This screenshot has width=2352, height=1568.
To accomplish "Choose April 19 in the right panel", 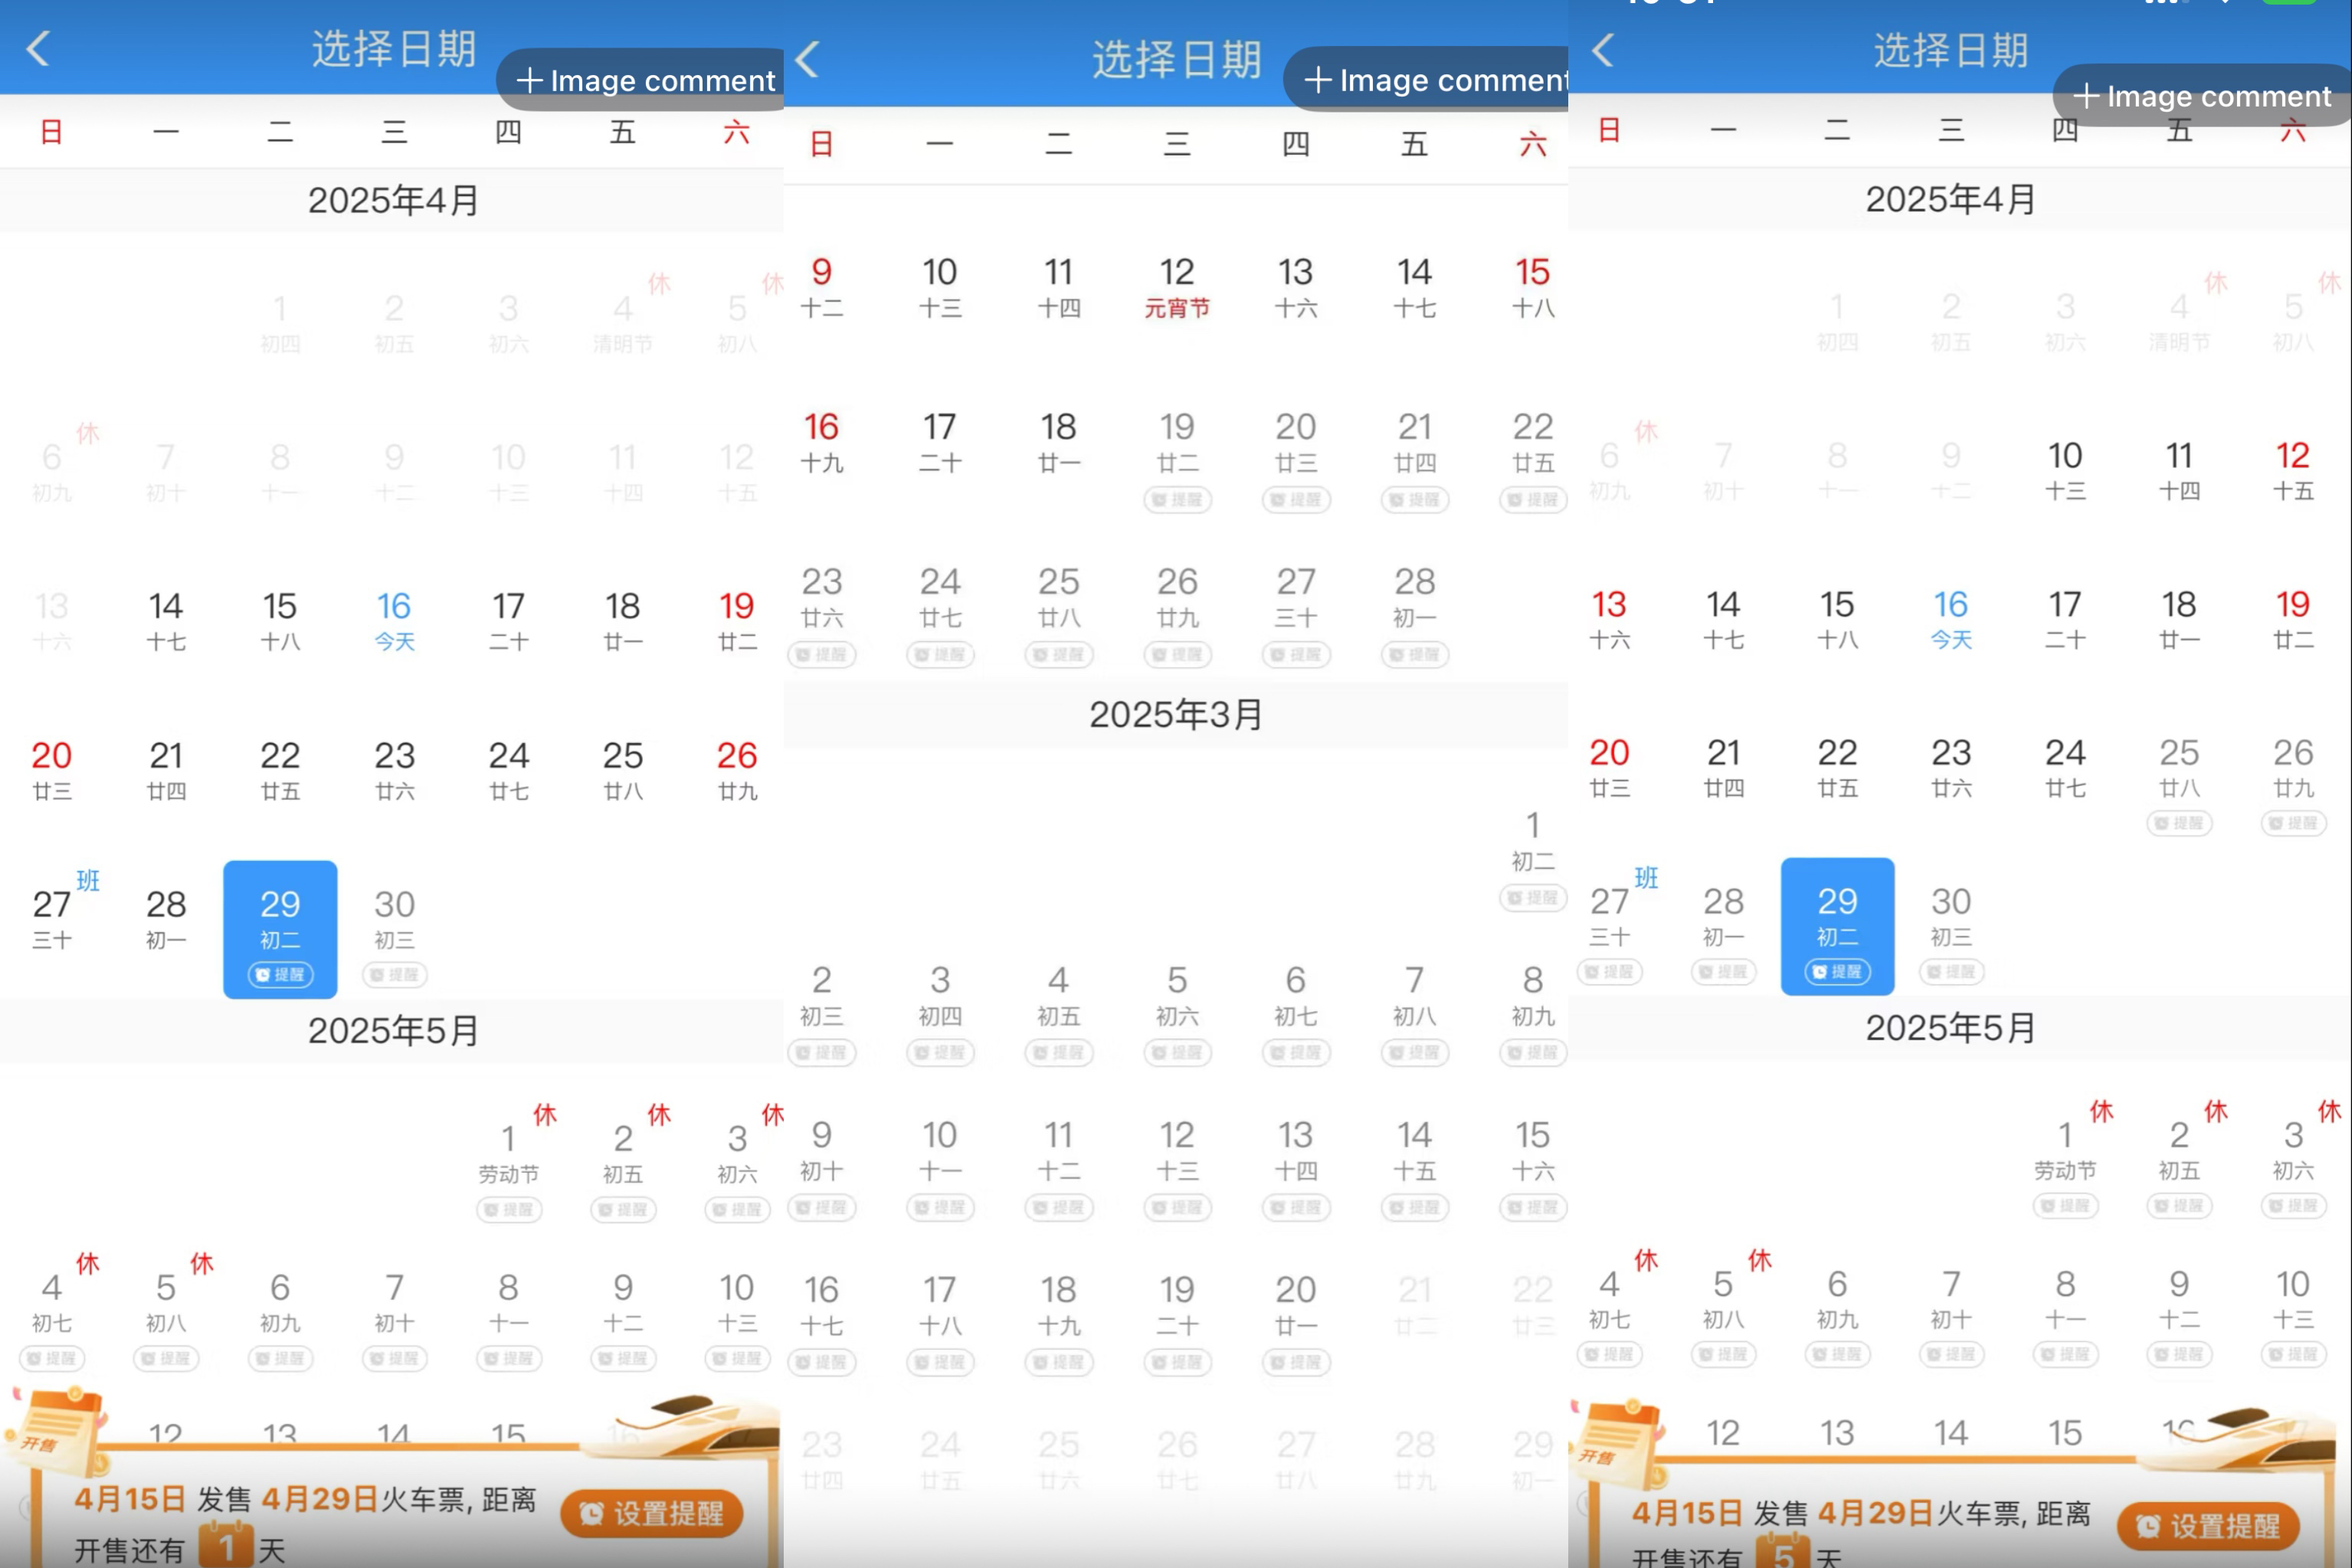I will tap(2292, 617).
